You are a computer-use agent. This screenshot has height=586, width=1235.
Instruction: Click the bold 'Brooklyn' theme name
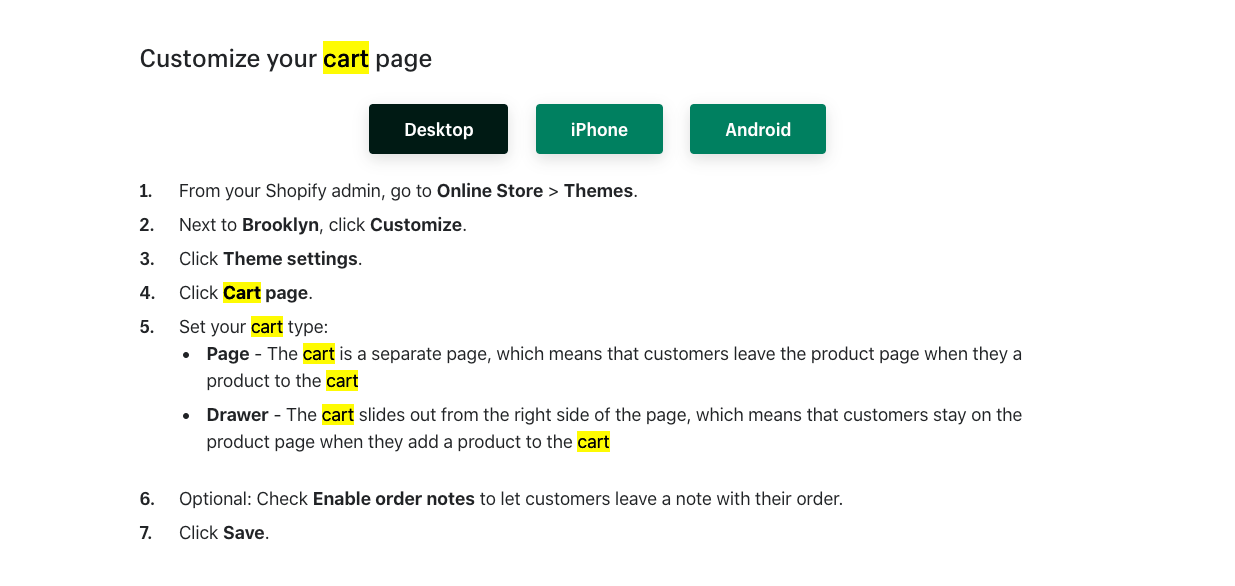coord(279,225)
